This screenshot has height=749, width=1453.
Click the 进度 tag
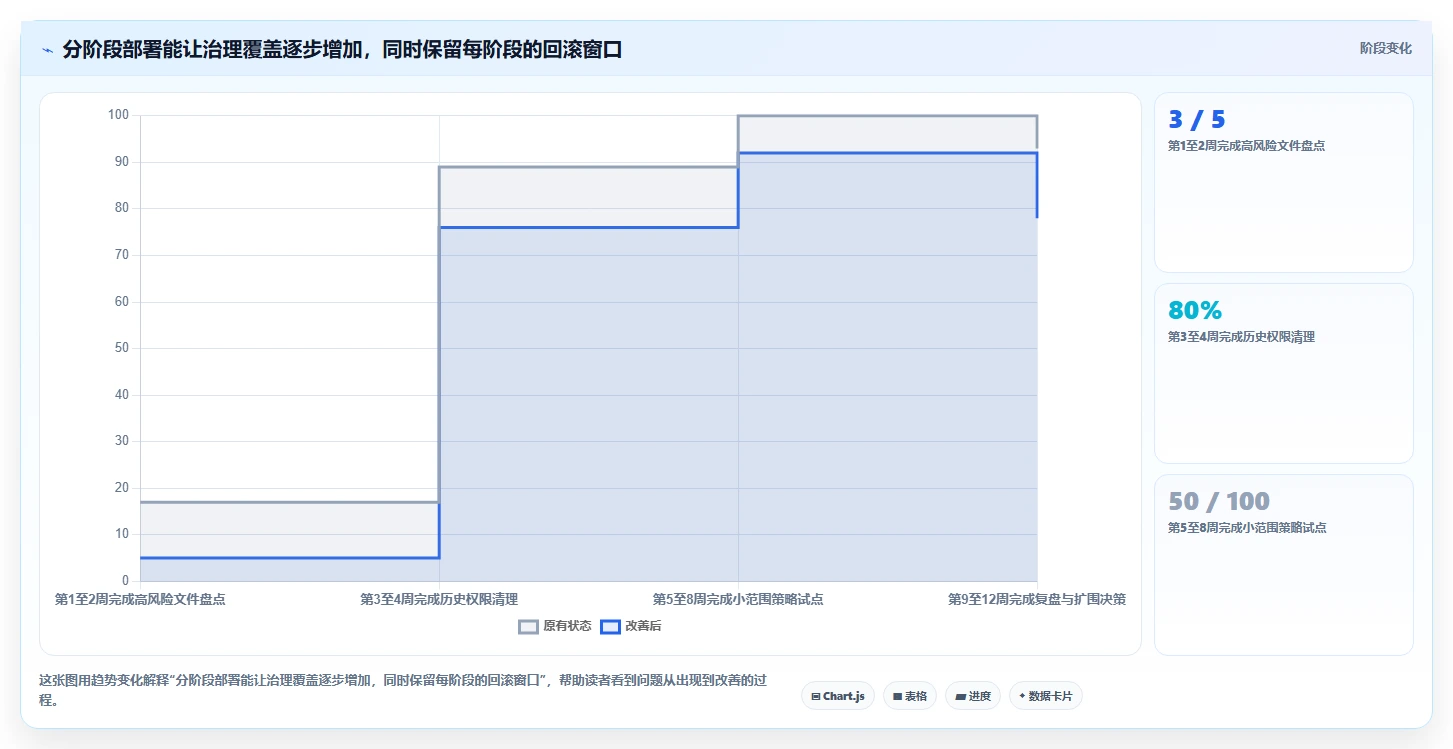972,696
